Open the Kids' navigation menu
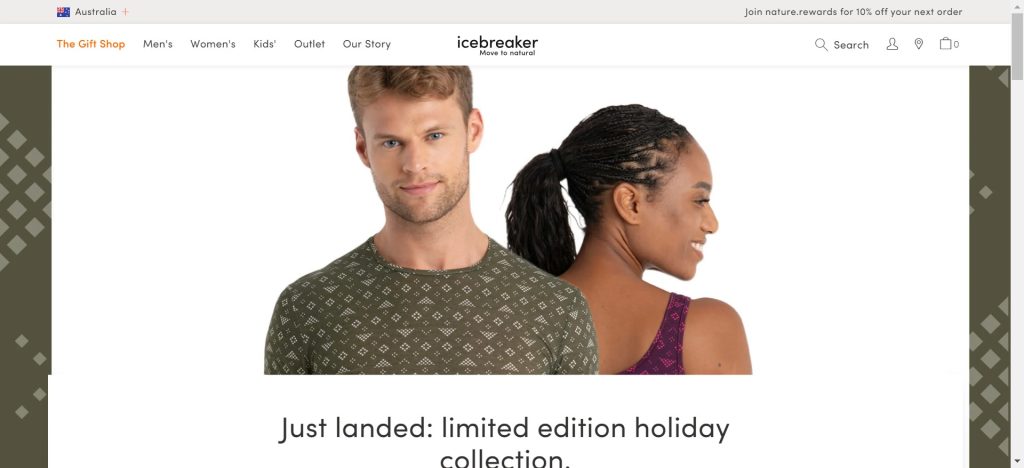 (x=264, y=44)
